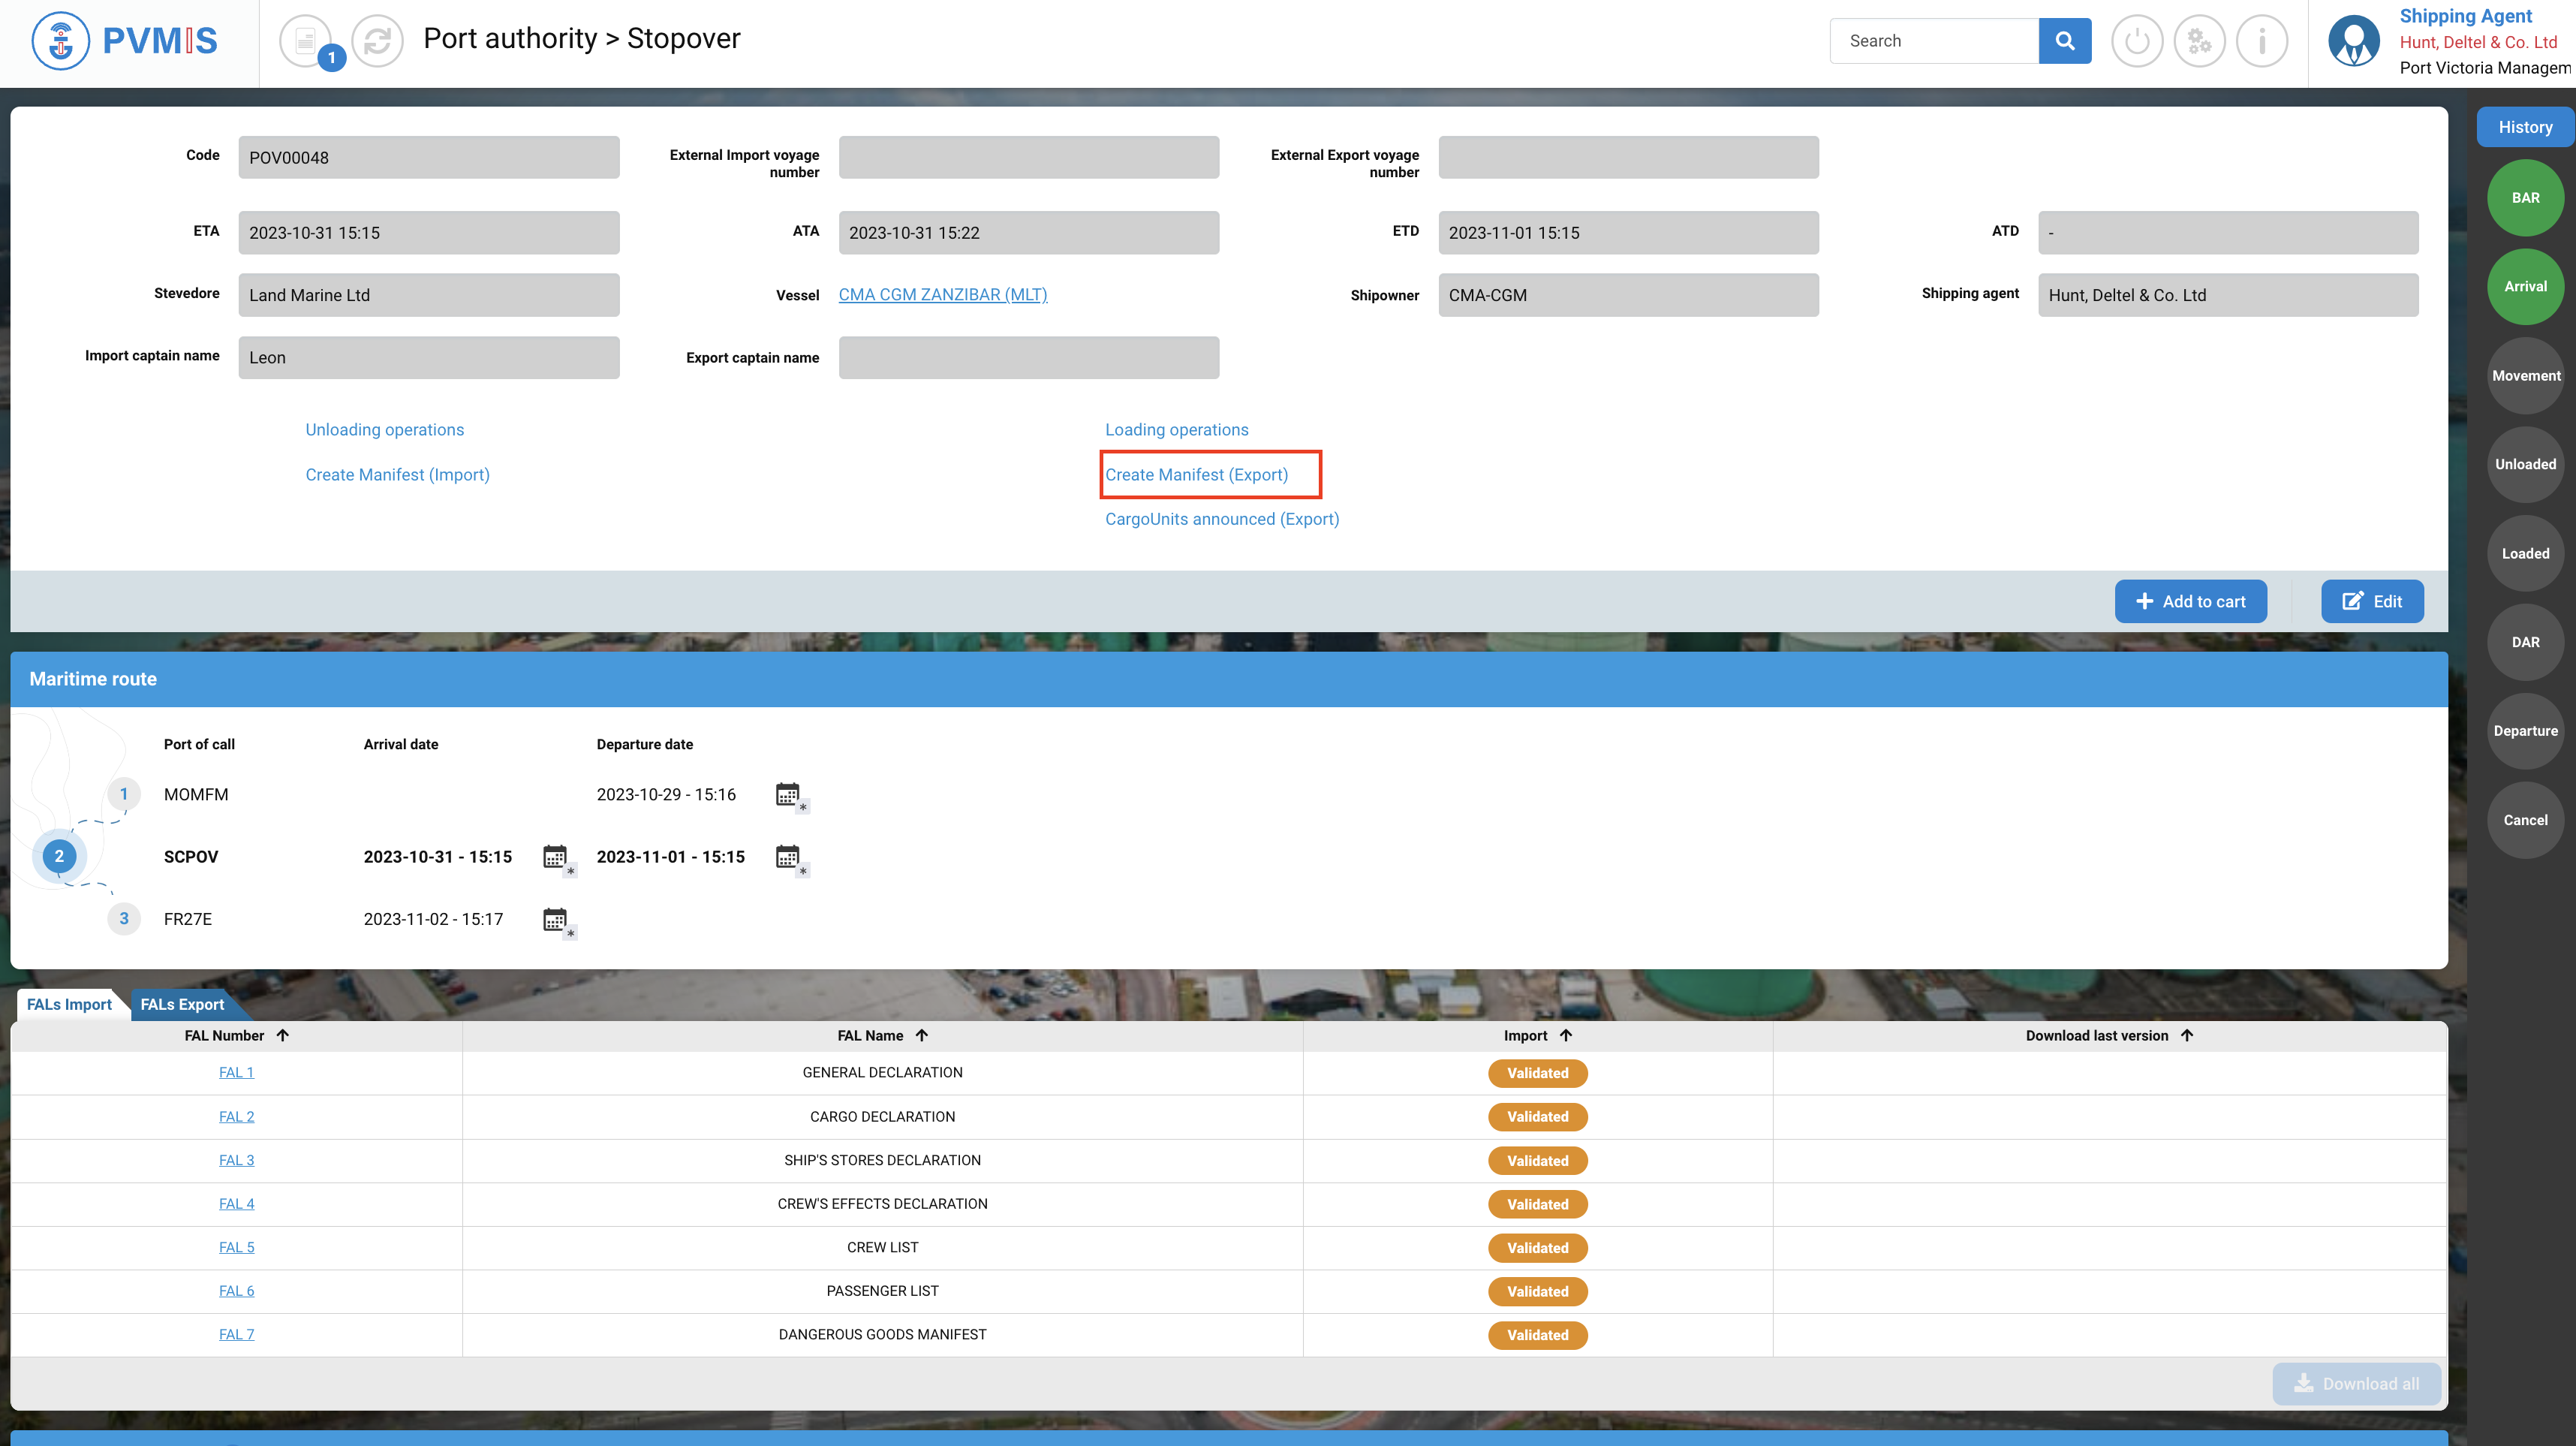Open calendar icon for MOMFM departure date
2576x1446 pixels.
pos(789,795)
